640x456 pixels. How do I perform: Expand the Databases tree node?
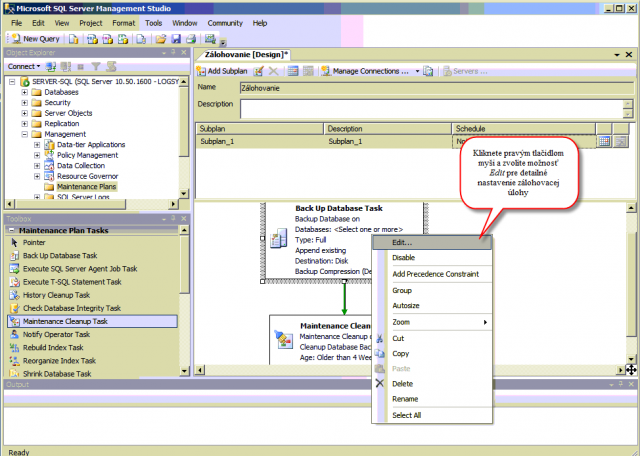pos(24,92)
